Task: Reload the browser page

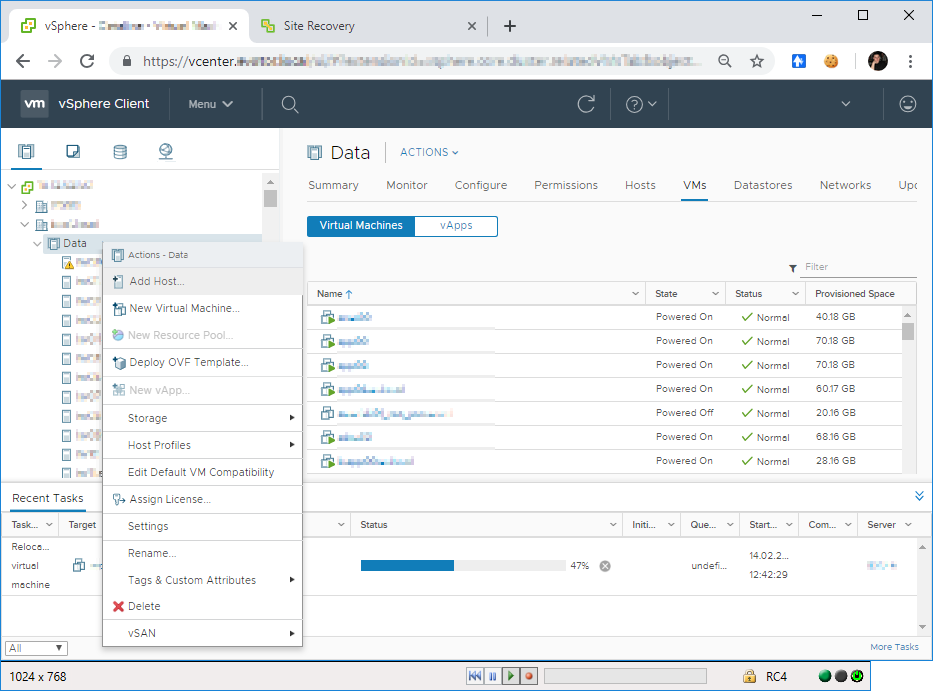Action: (87, 61)
